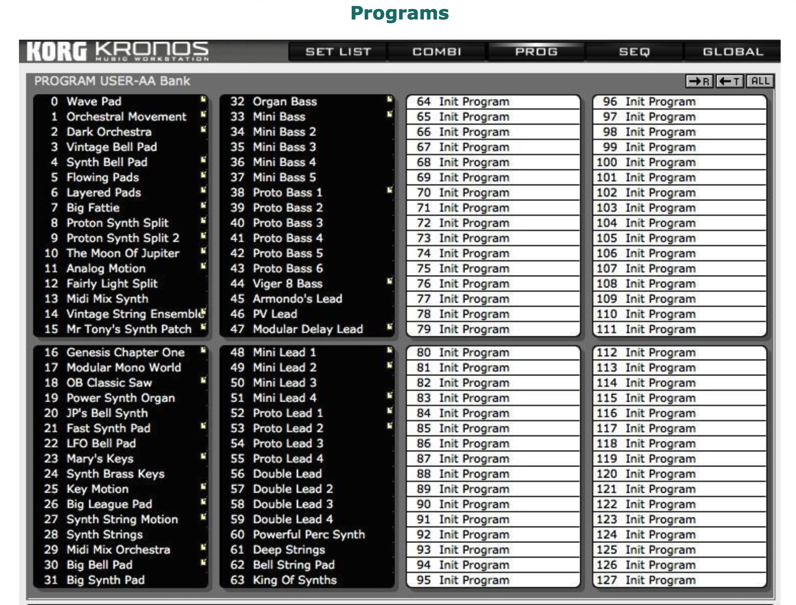Click the note icon beside Mini Lead 4
The image size is (796, 605).
(390, 396)
